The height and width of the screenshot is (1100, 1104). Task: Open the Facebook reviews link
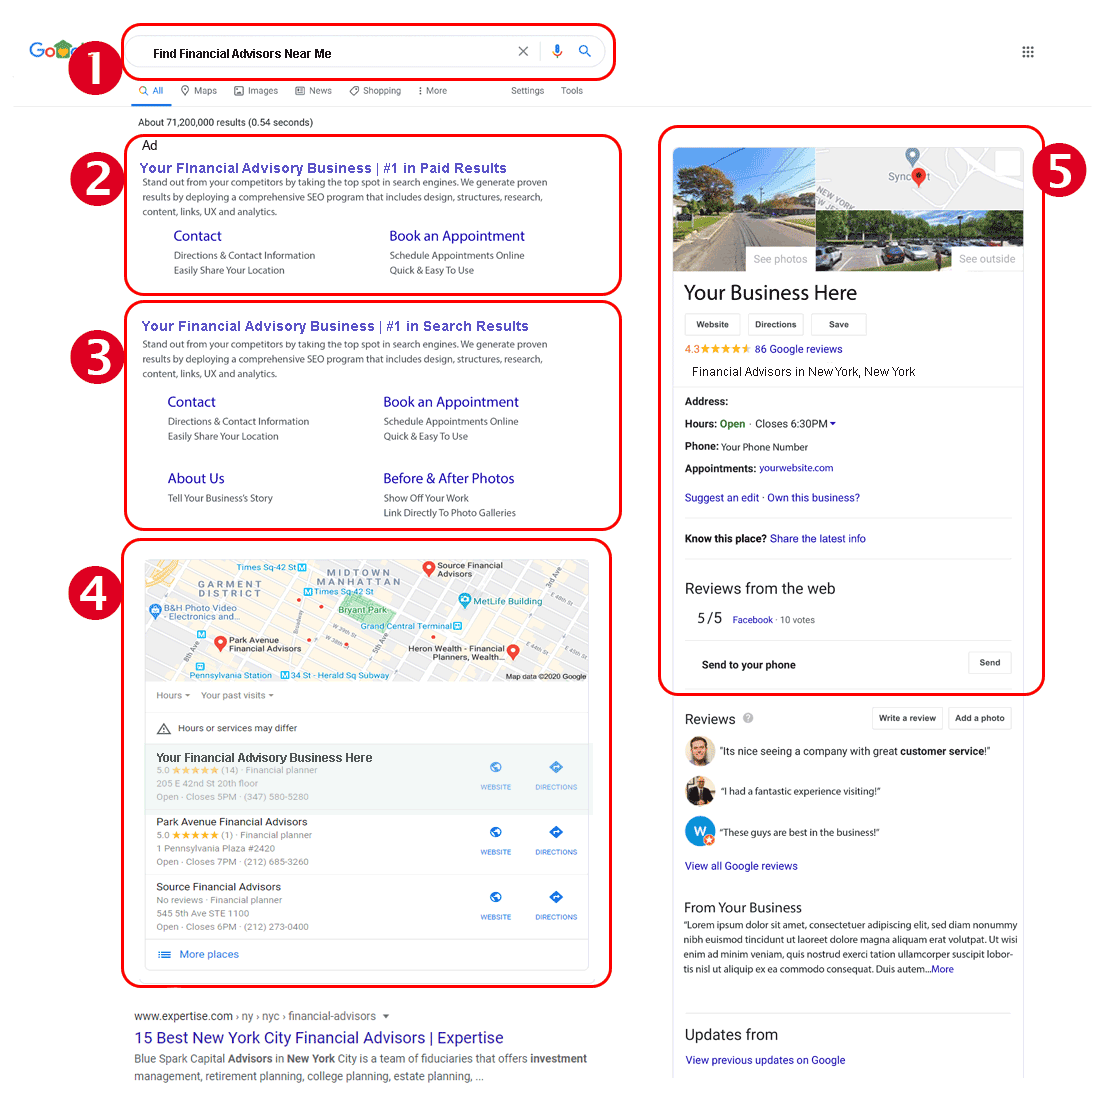pyautogui.click(x=753, y=620)
